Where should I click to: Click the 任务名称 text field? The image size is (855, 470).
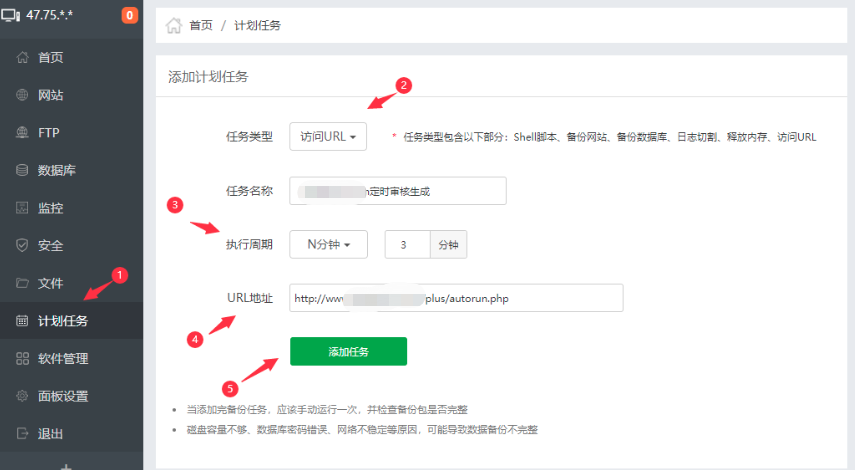[398, 191]
